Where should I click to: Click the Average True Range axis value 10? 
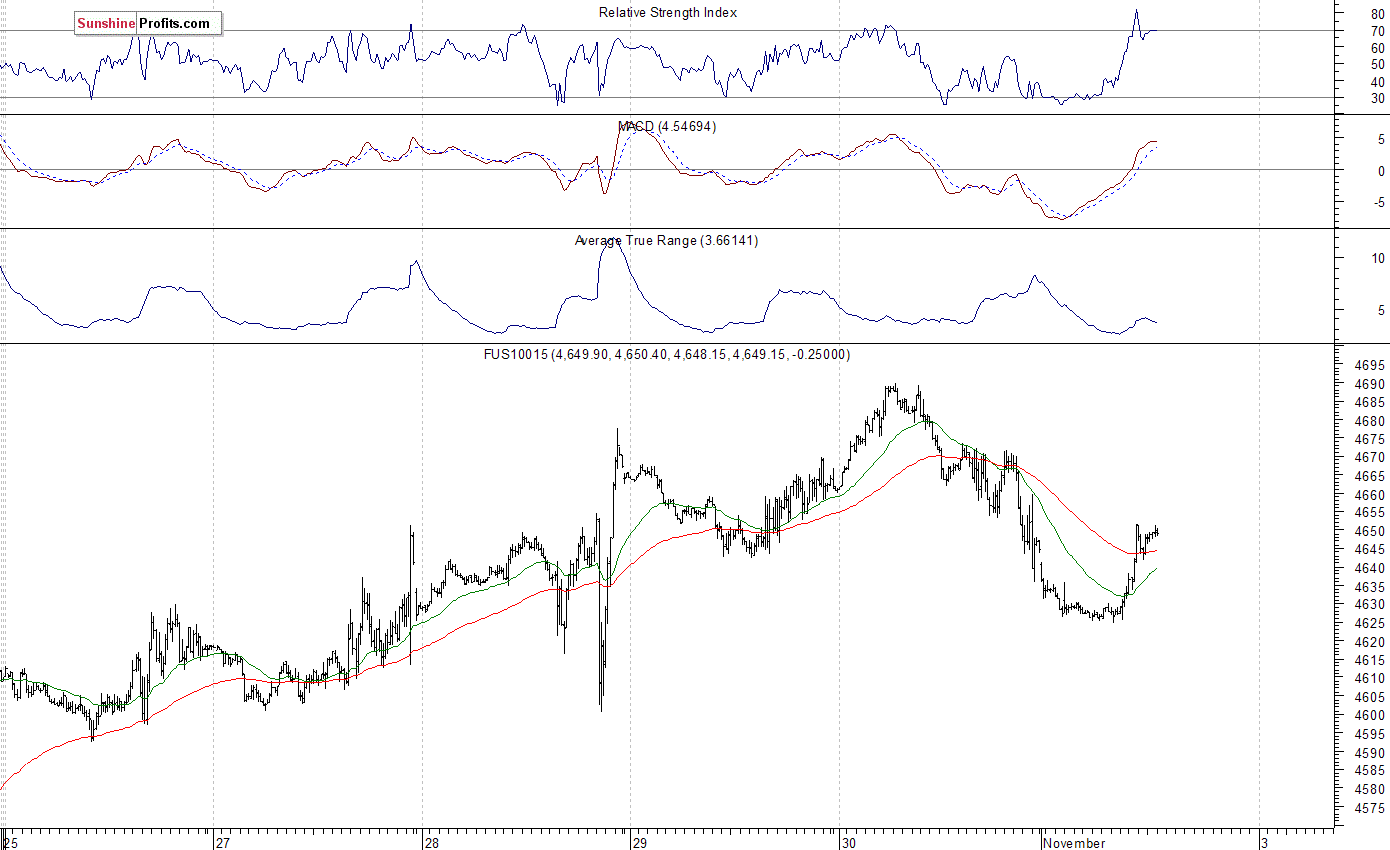click(x=1378, y=258)
